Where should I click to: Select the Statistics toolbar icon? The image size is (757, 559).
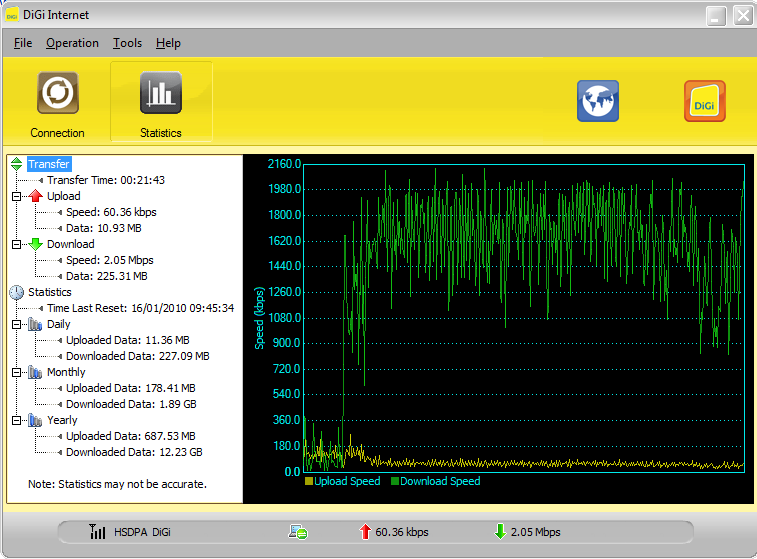point(160,94)
